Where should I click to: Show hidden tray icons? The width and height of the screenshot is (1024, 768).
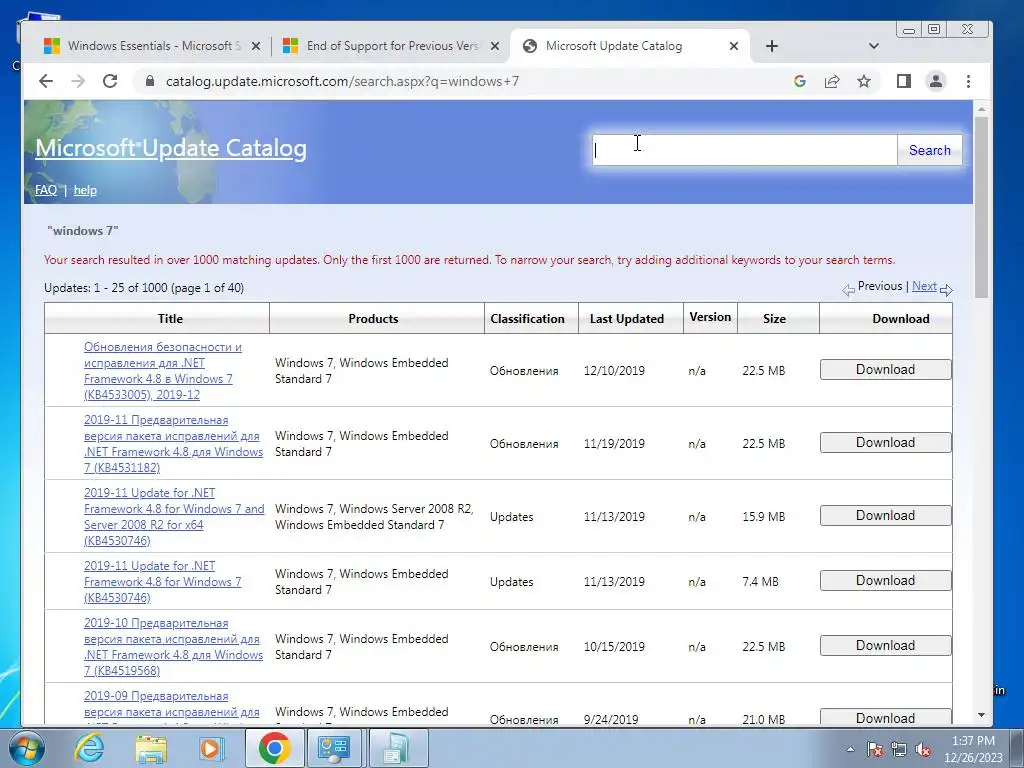pos(850,750)
